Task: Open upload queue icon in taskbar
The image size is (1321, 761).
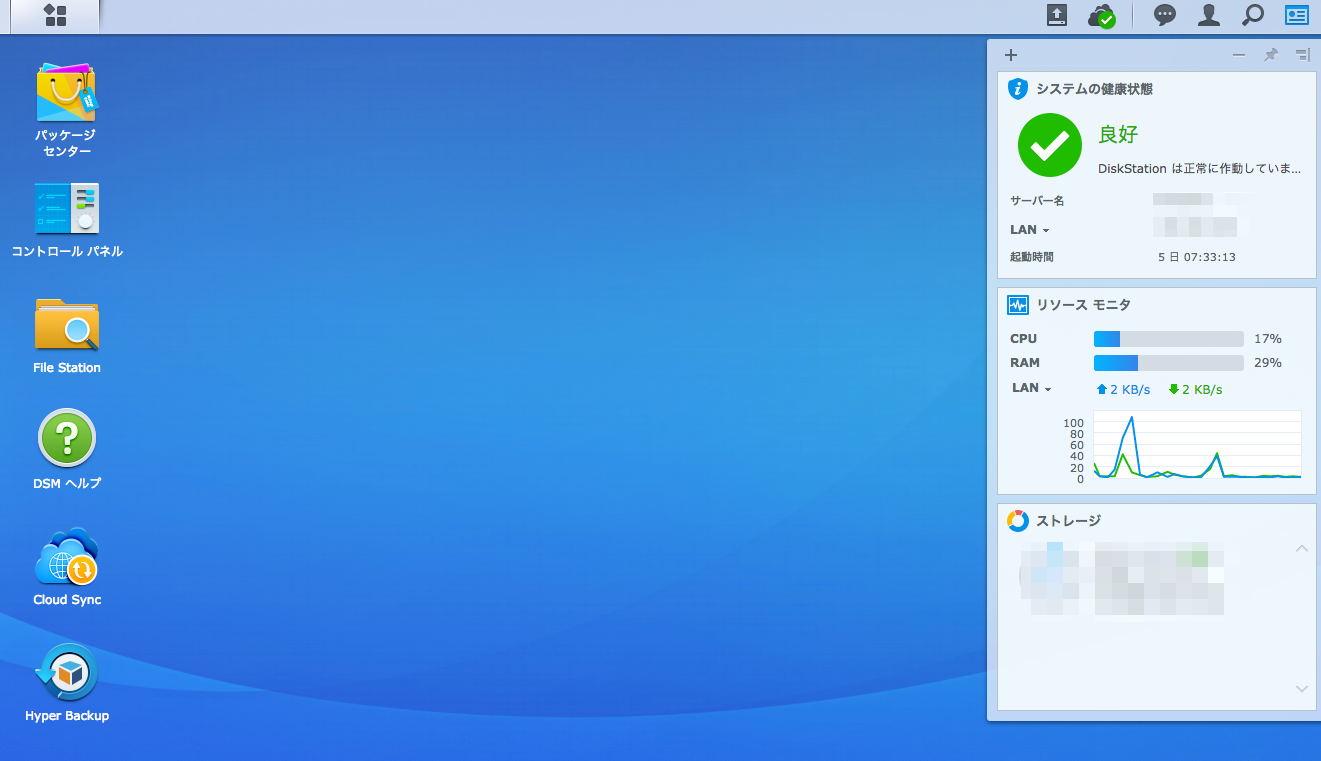Action: (1057, 15)
